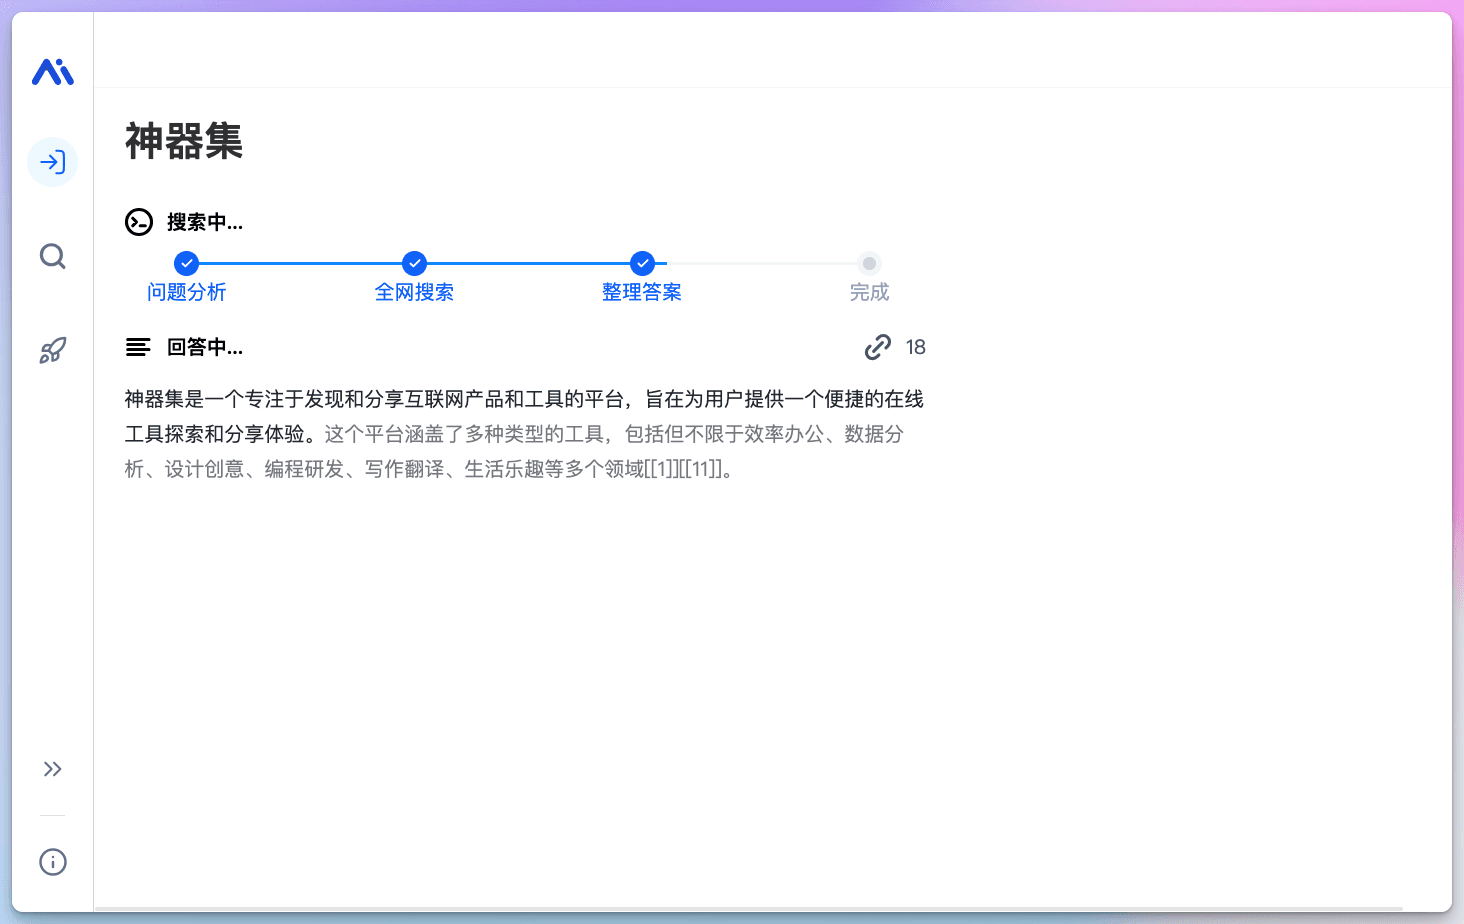
Task: Open the info circle icon
Action: pyautogui.click(x=53, y=862)
